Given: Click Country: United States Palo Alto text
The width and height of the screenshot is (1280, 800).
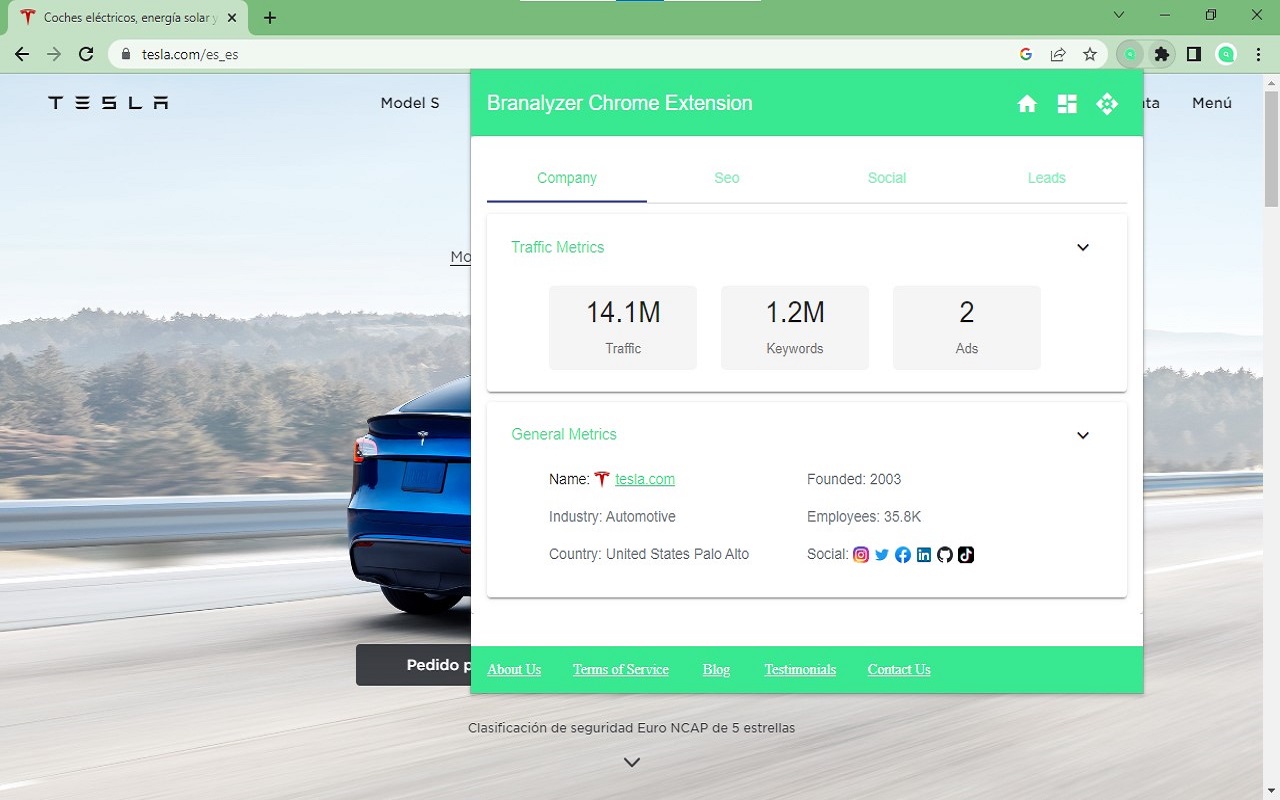Looking at the screenshot, I should click(649, 554).
